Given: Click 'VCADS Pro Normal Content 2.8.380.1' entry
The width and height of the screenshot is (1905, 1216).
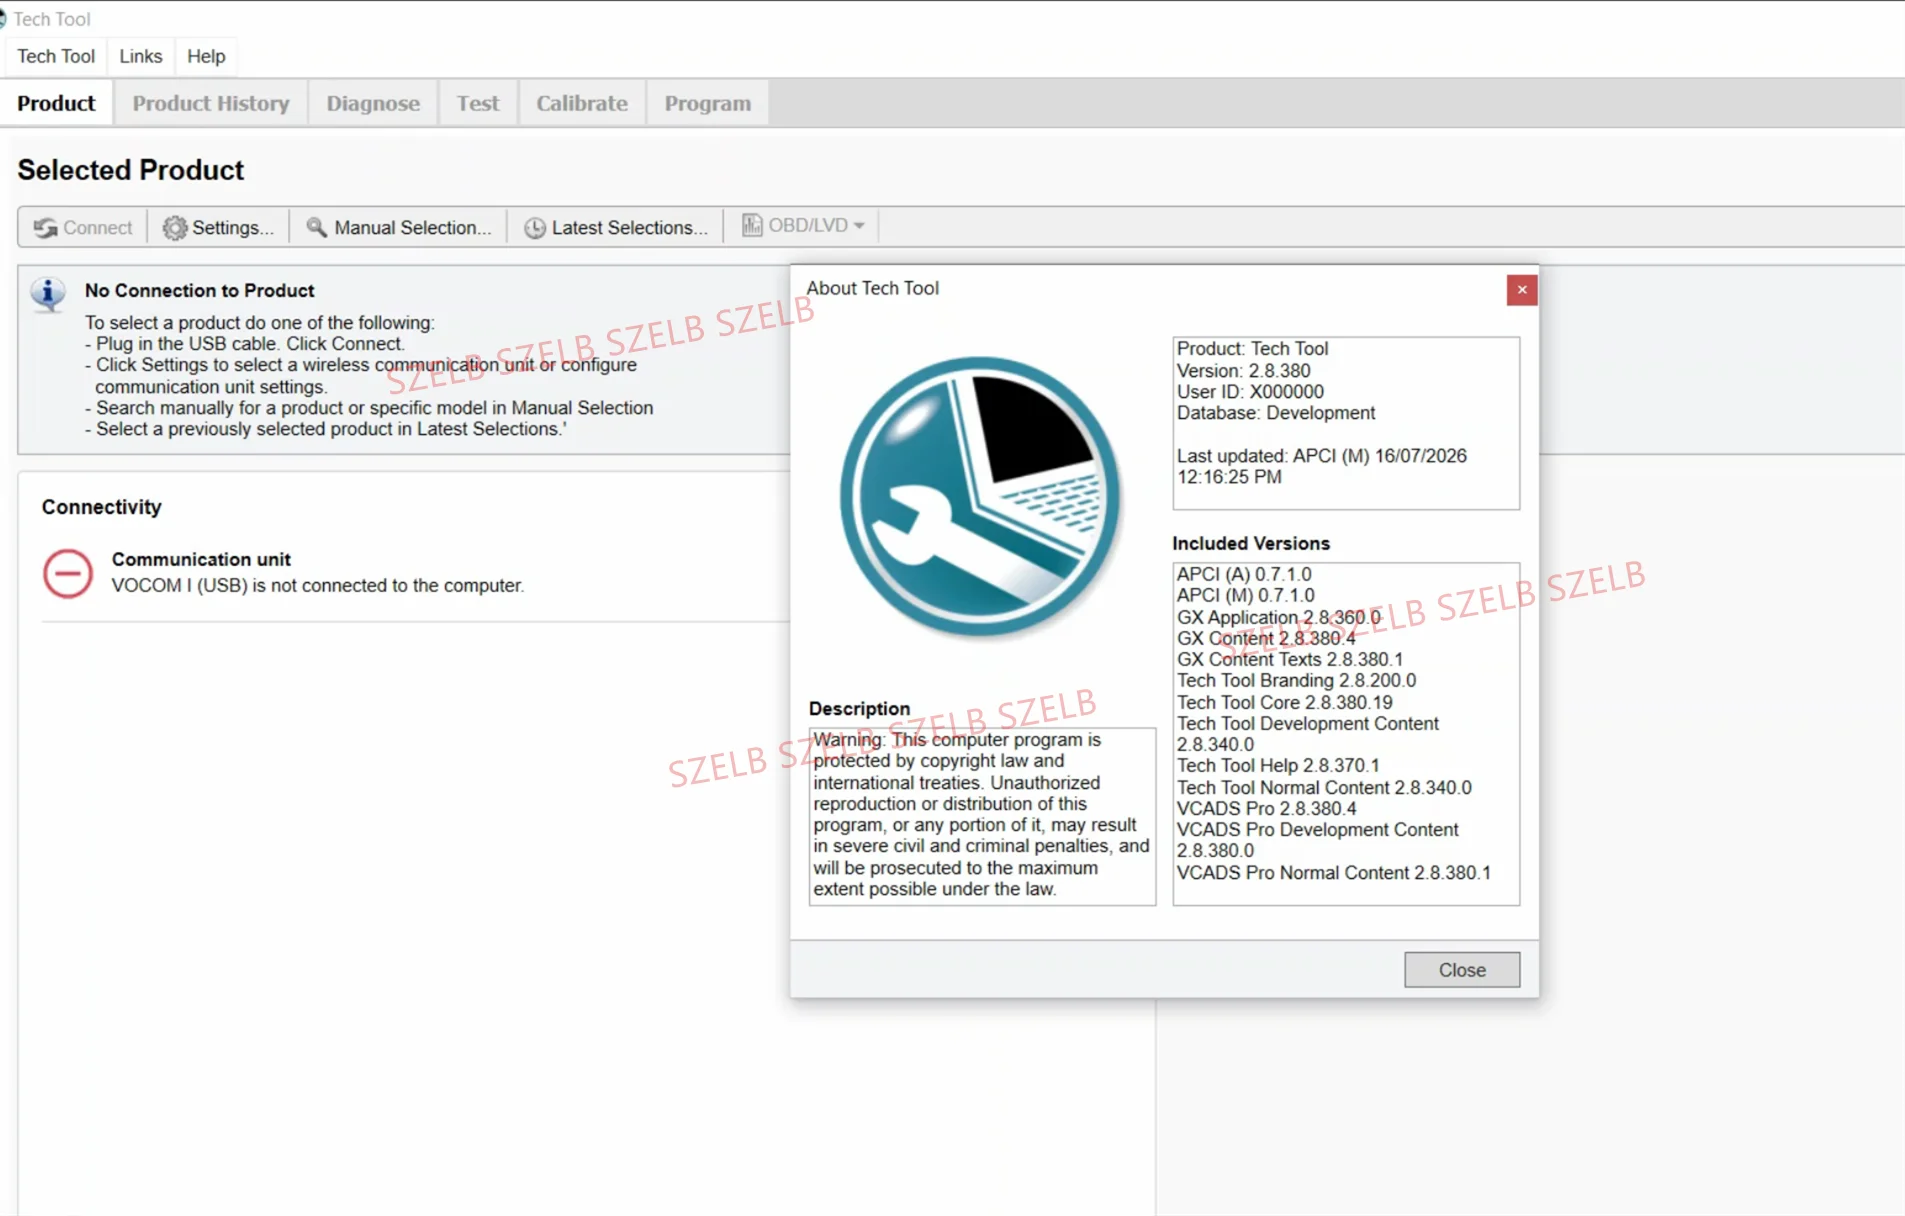Looking at the screenshot, I should [x=1333, y=872].
